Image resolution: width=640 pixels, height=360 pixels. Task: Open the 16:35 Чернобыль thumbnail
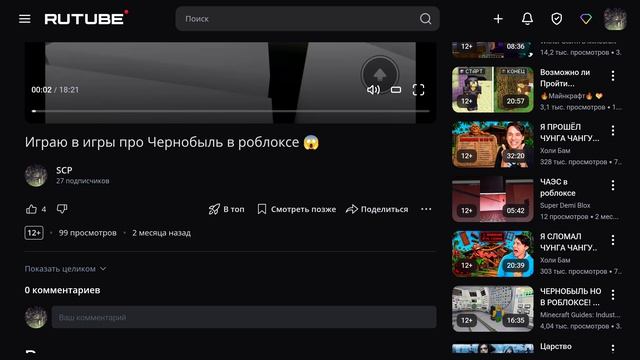(x=493, y=309)
